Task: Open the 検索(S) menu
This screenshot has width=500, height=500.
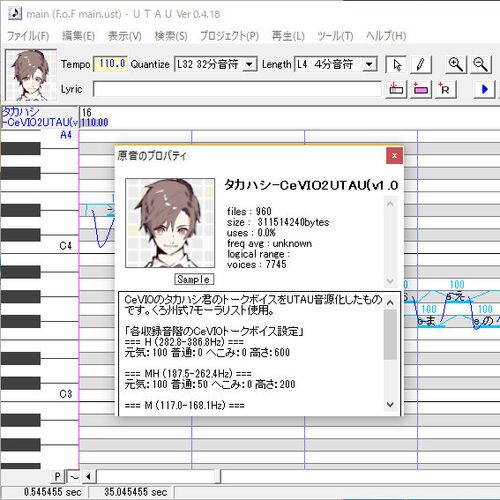Action: tap(171, 36)
